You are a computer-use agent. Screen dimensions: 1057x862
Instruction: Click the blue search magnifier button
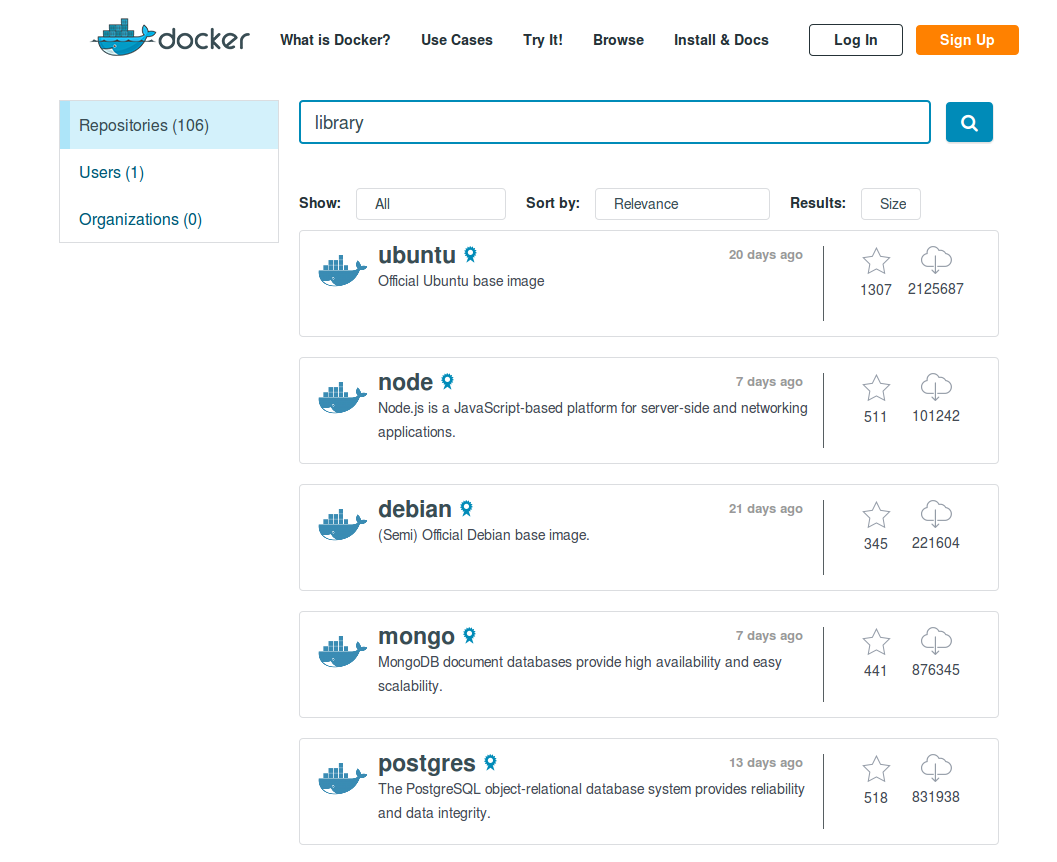point(969,122)
